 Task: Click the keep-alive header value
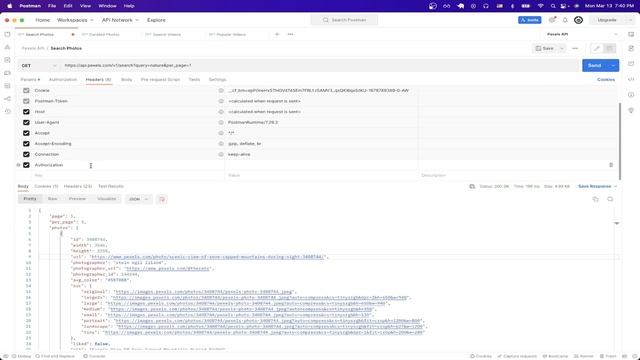(239, 154)
